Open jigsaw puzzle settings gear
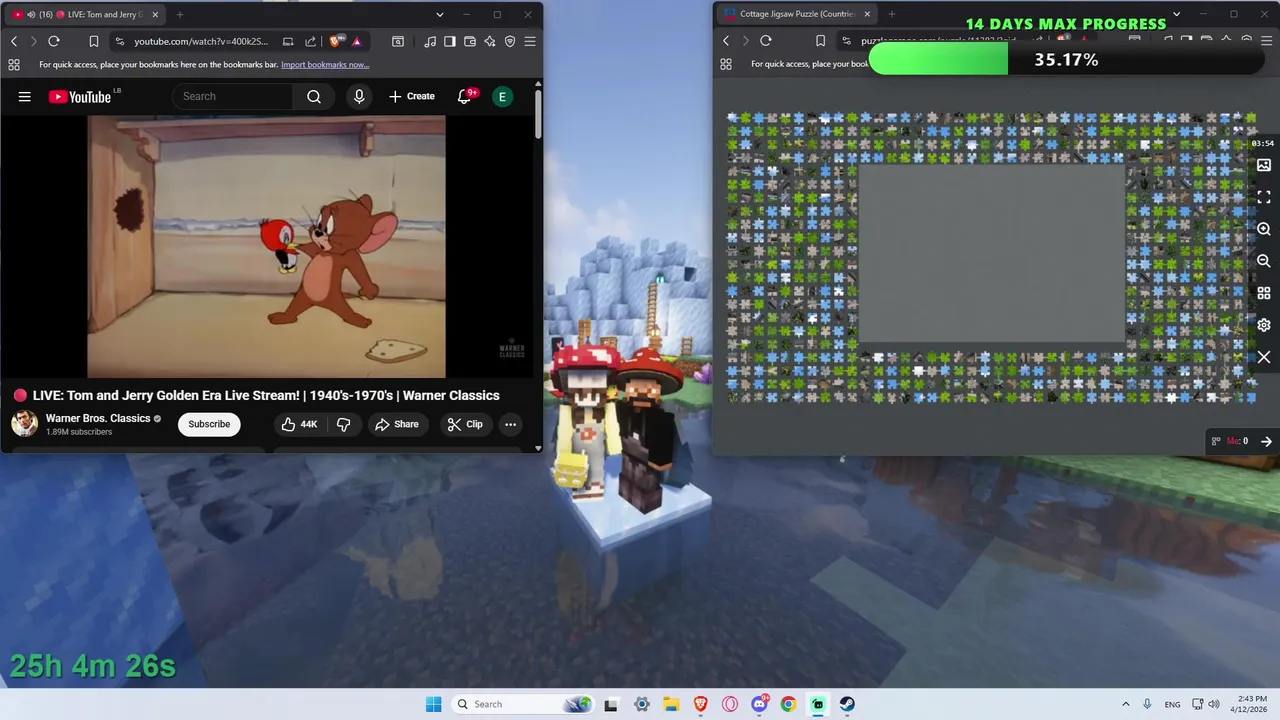Viewport: 1280px width, 720px height. pos(1264,325)
